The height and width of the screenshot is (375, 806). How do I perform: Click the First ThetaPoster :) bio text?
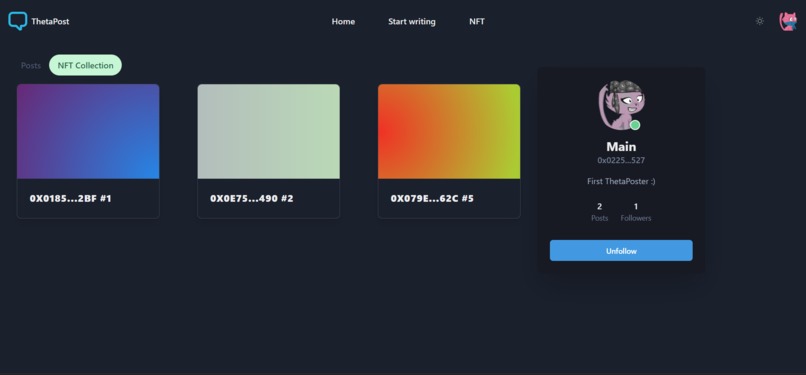pos(621,181)
